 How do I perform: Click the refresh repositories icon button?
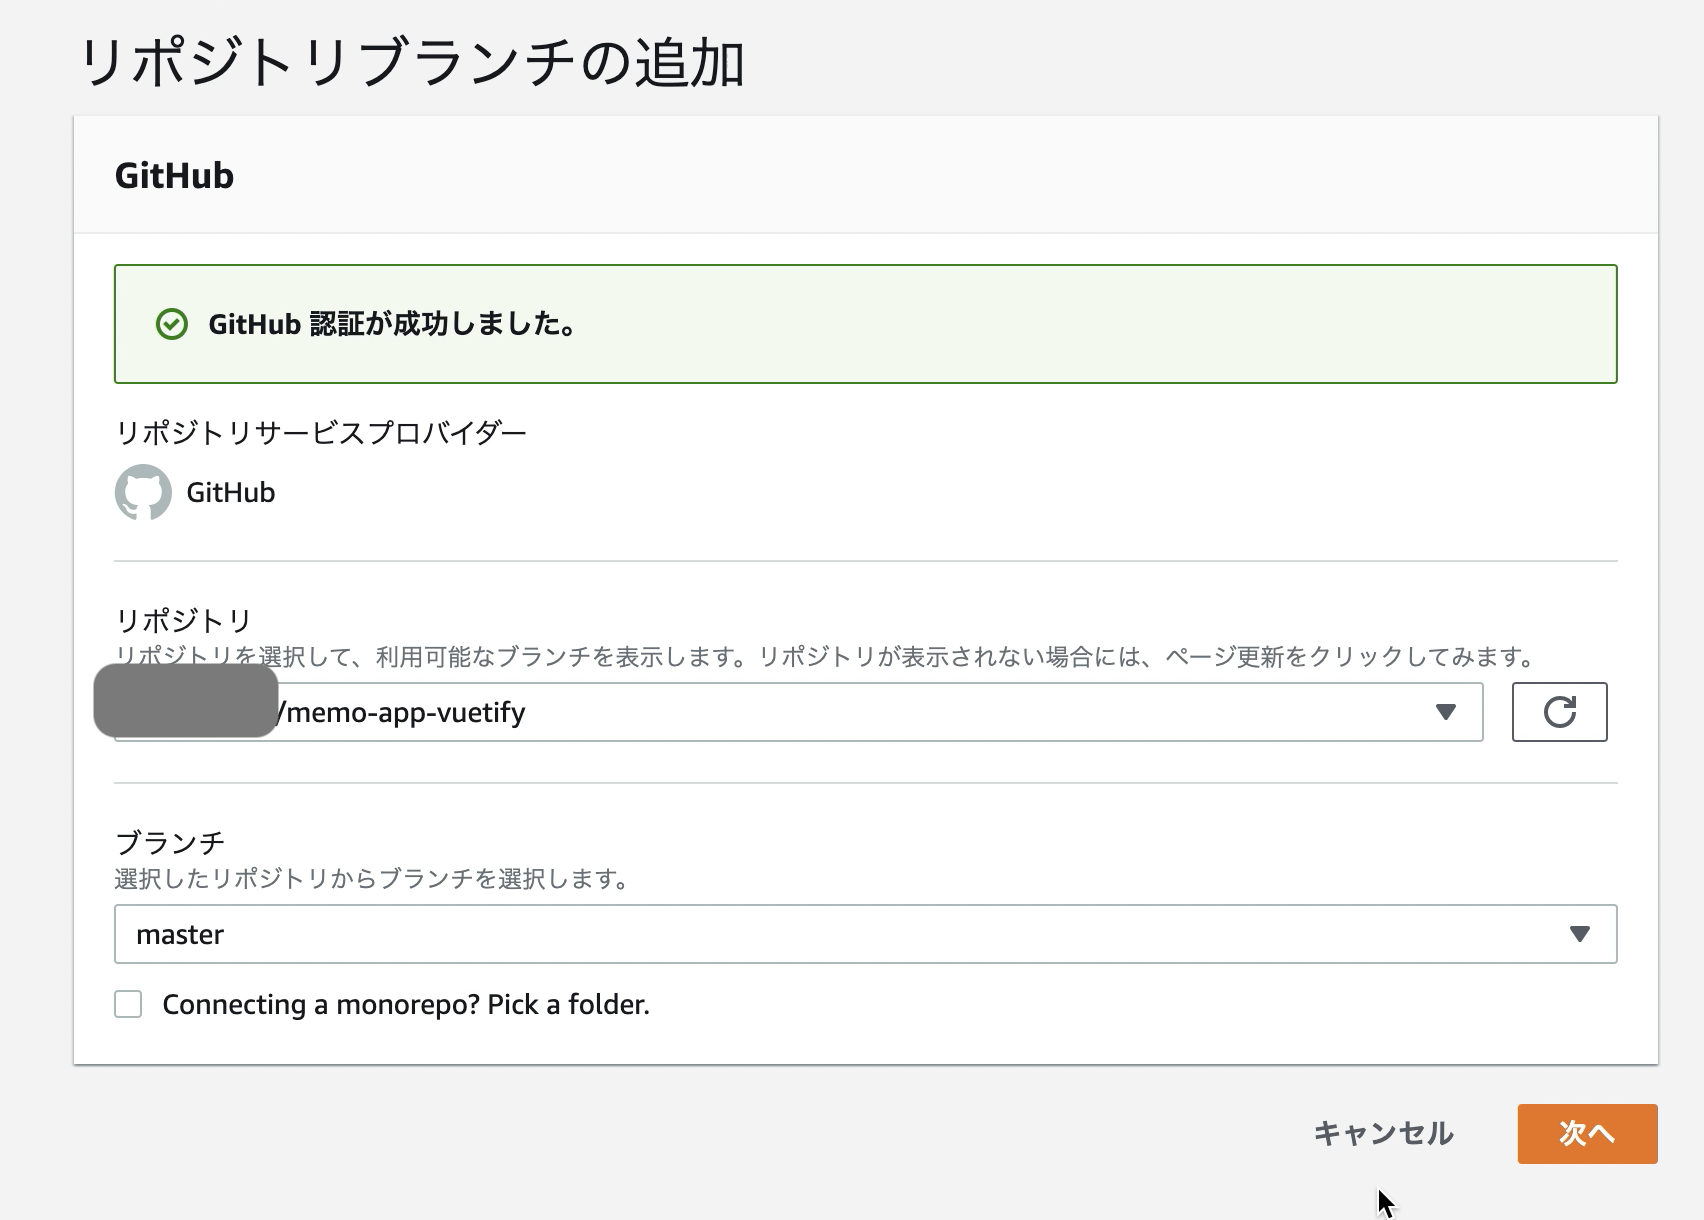coord(1559,712)
